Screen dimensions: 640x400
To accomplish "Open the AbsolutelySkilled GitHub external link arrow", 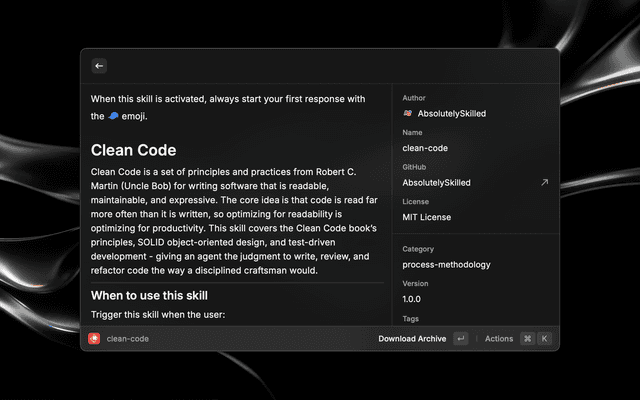I will pos(544,182).
